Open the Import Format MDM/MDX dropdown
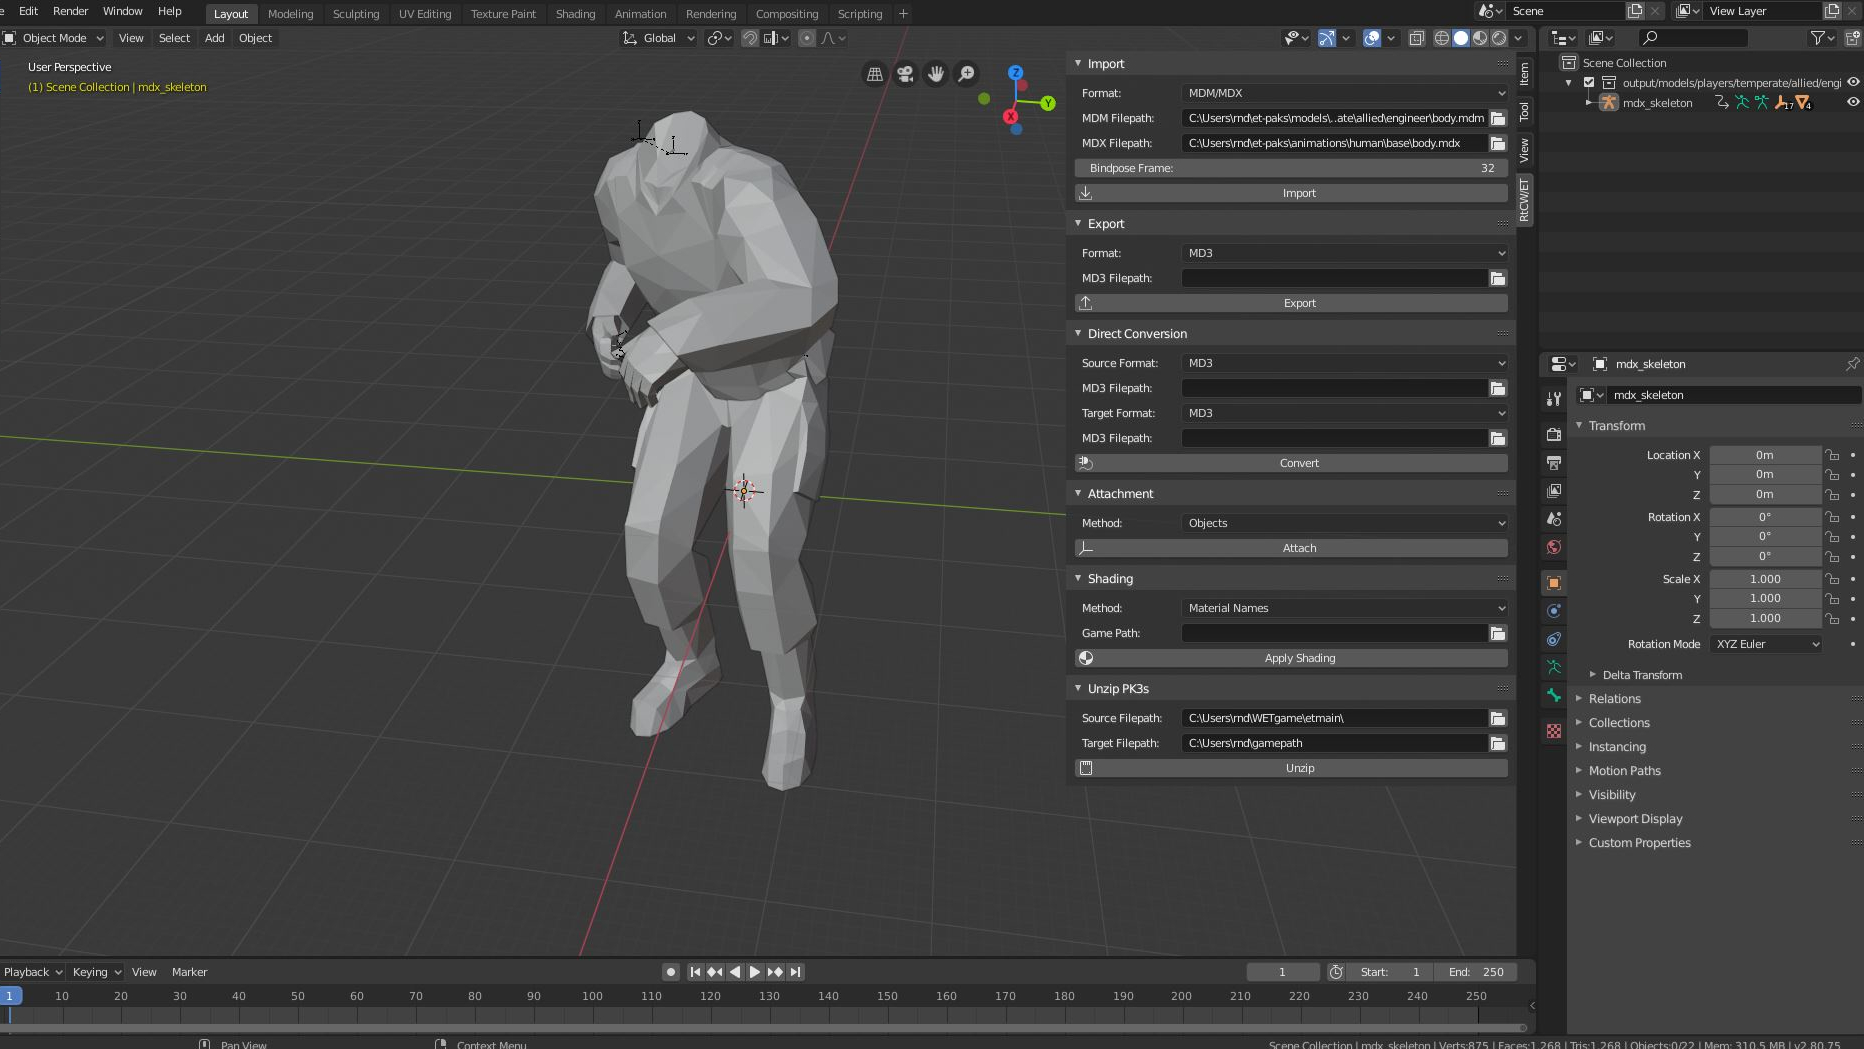The height and width of the screenshot is (1049, 1864). click(1344, 93)
